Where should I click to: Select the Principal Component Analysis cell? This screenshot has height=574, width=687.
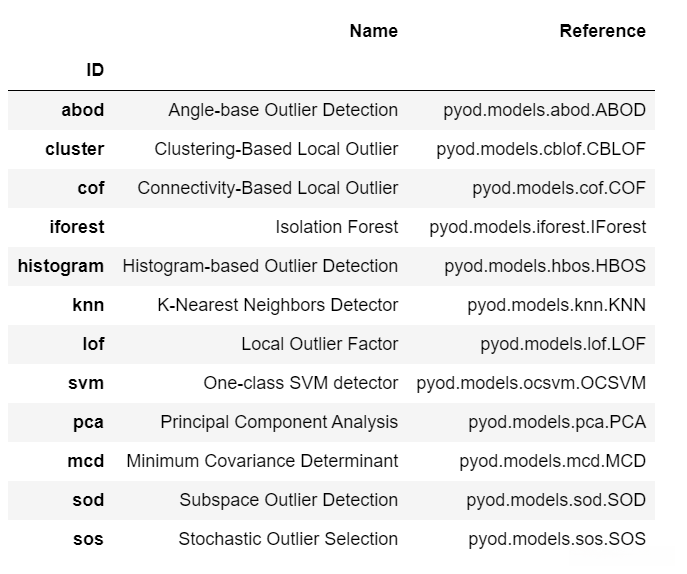pyautogui.click(x=279, y=422)
